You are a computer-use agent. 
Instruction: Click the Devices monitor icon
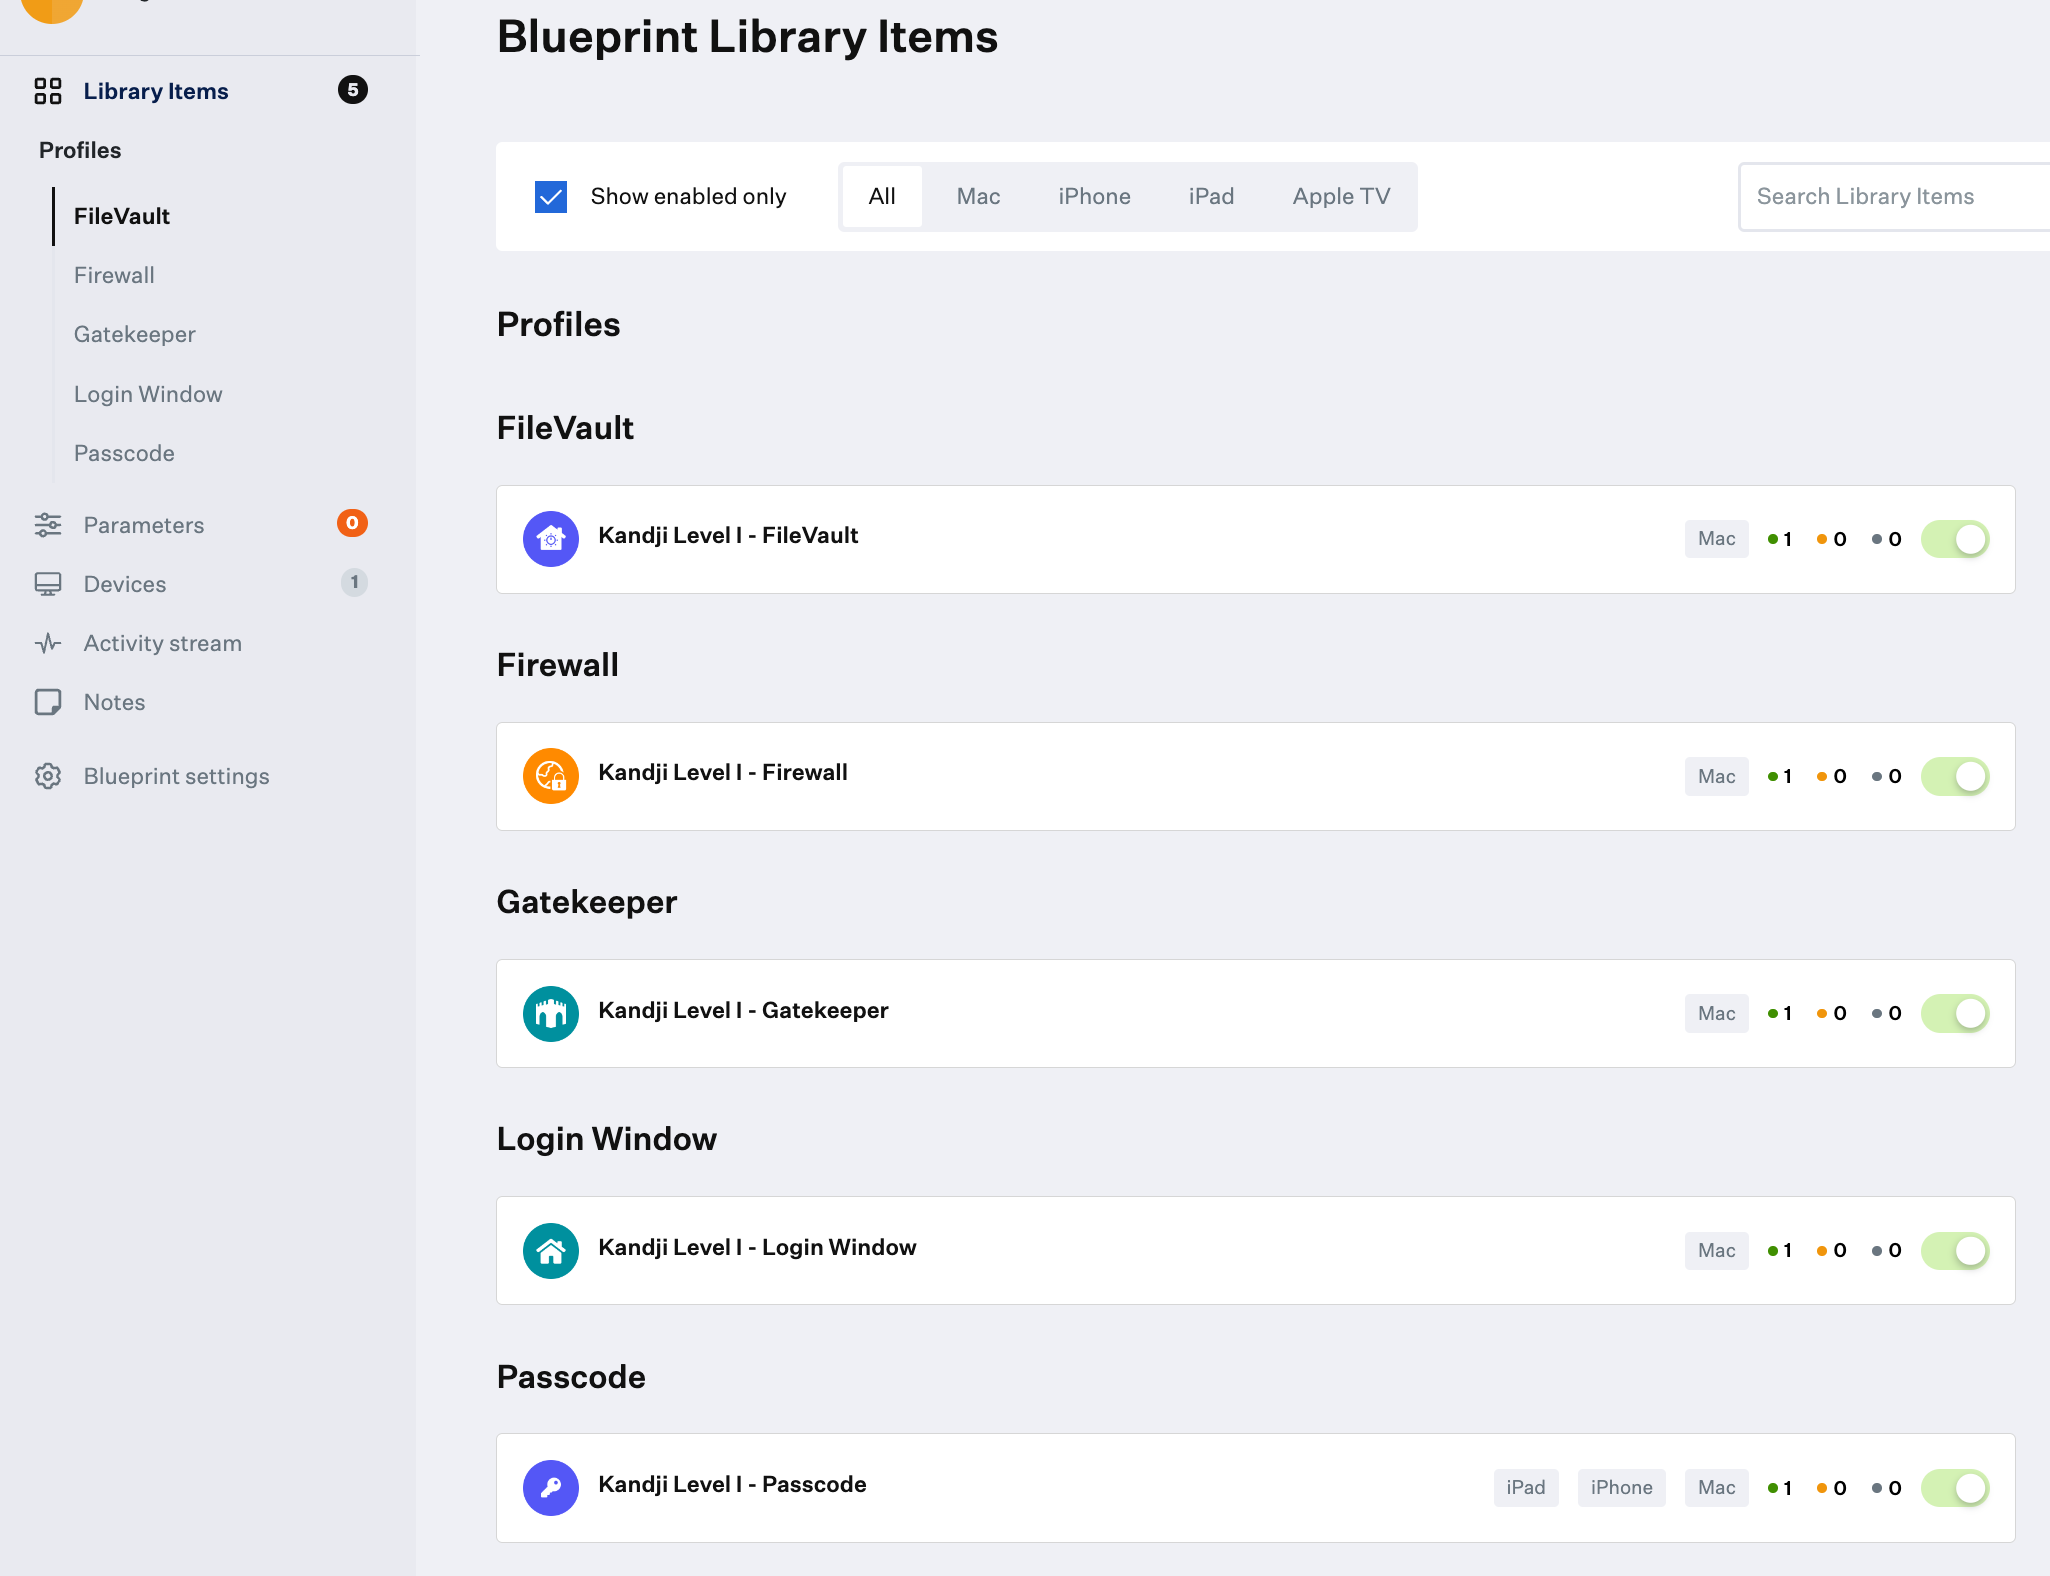48,584
